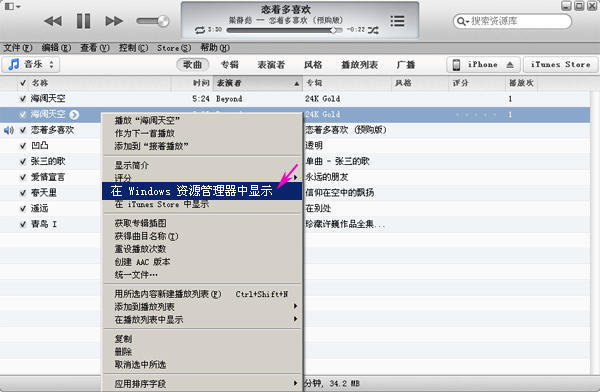
Task: Toggle the repeat icon
Action: click(200, 30)
